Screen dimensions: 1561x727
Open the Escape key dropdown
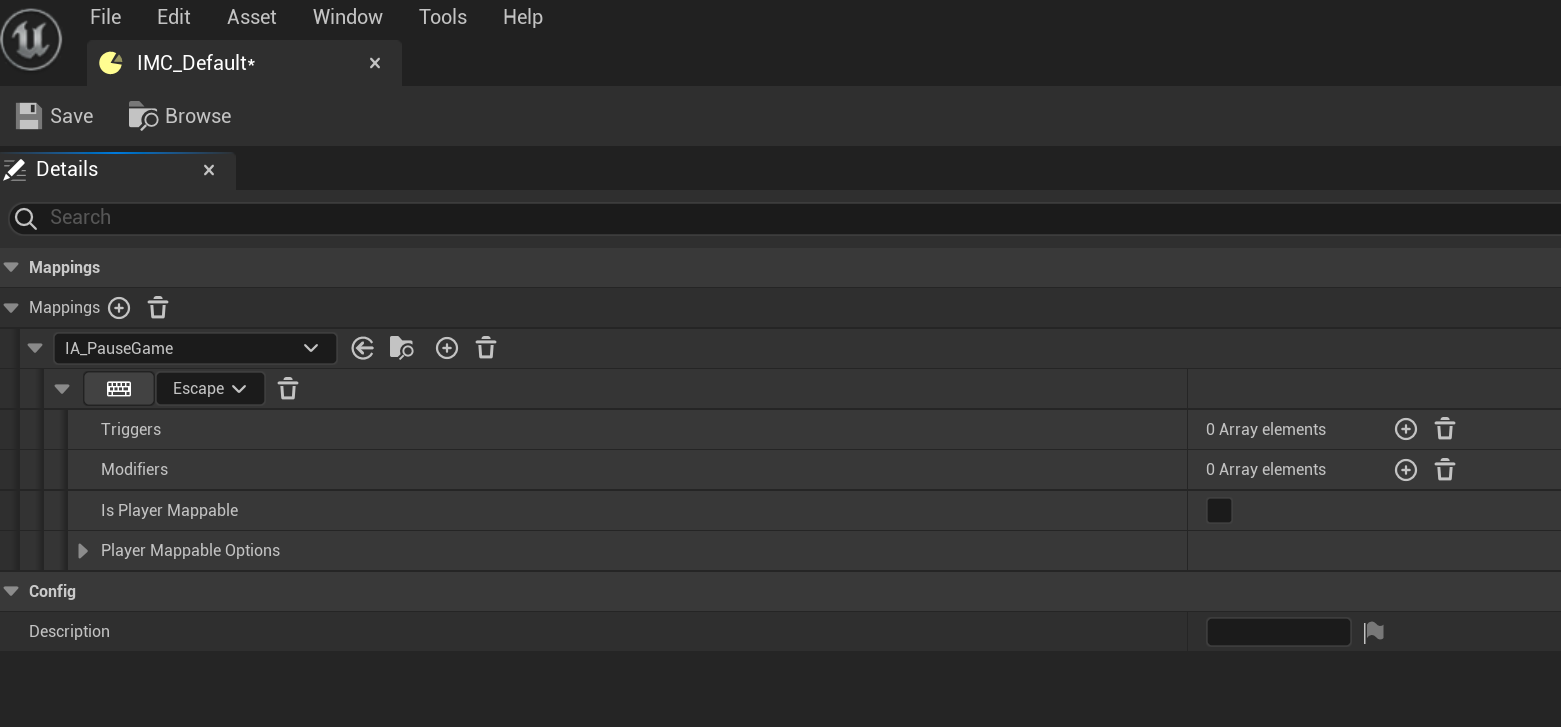click(x=210, y=389)
